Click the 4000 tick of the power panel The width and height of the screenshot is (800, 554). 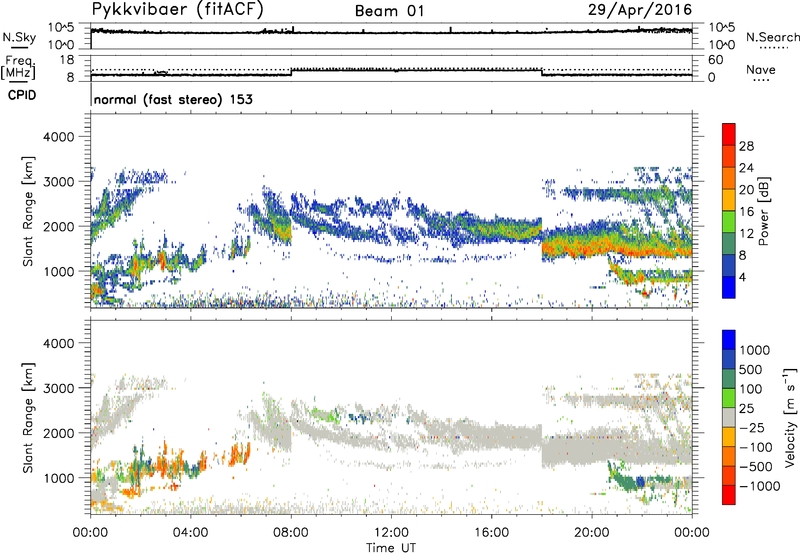point(58,137)
